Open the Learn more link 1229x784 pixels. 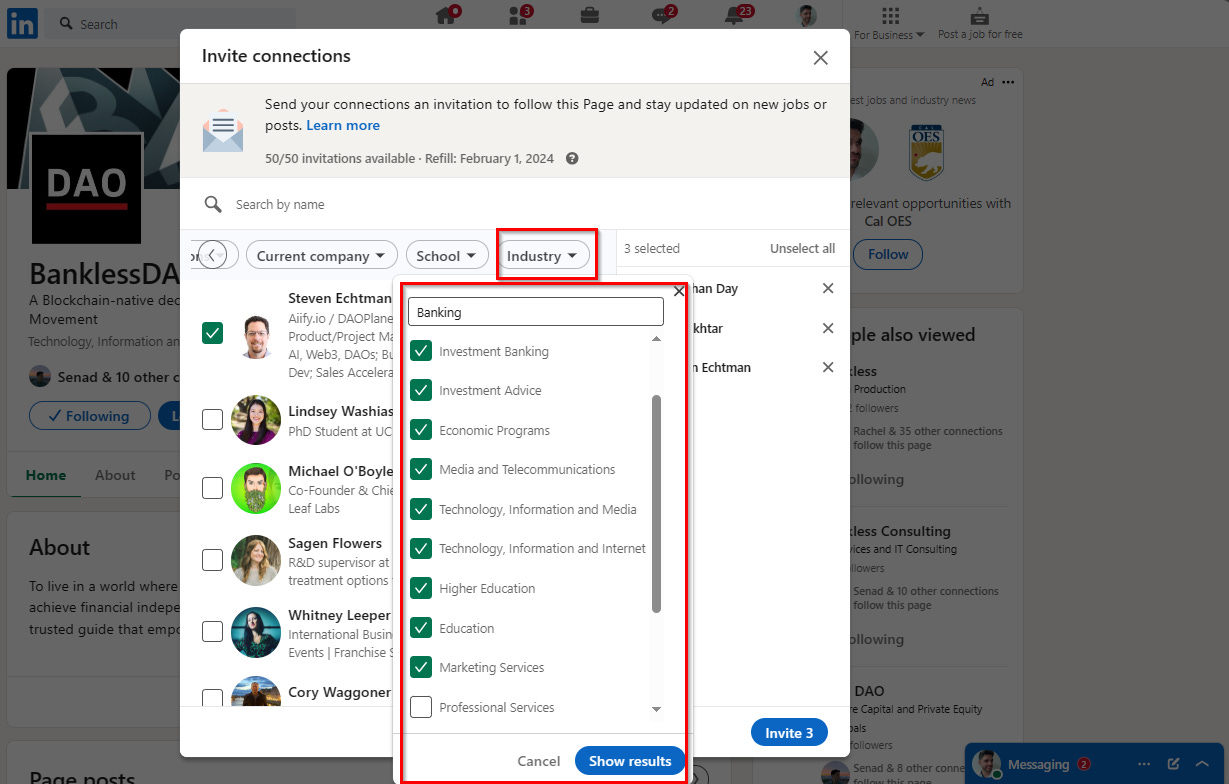(343, 125)
